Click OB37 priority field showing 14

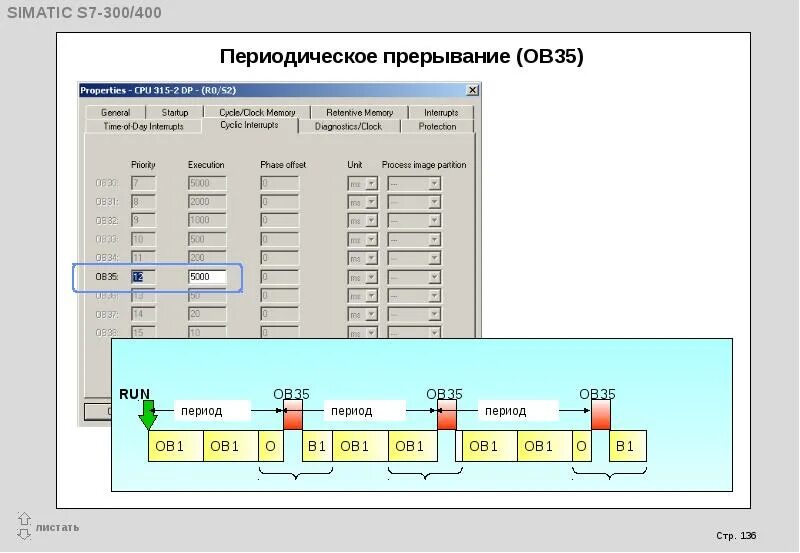tap(143, 314)
